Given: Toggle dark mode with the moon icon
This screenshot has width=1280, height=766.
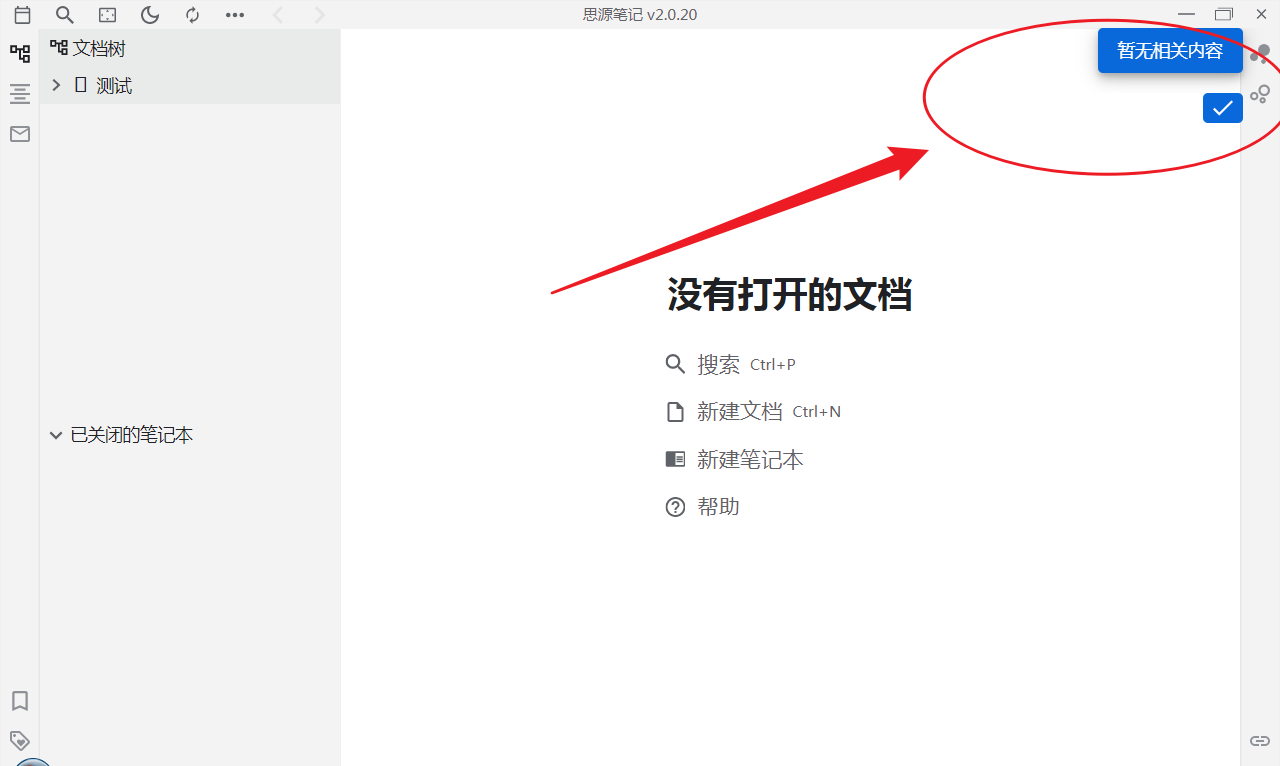Looking at the screenshot, I should click(x=150, y=15).
